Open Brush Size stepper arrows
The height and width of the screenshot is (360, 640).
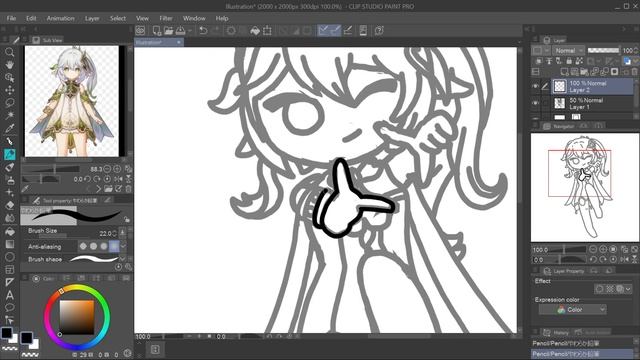click(x=114, y=233)
